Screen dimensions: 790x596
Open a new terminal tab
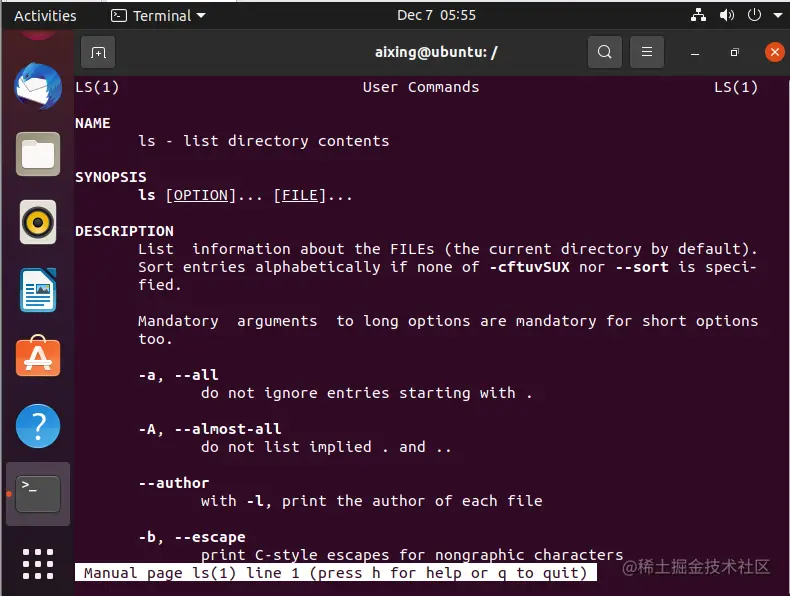[x=98, y=52]
